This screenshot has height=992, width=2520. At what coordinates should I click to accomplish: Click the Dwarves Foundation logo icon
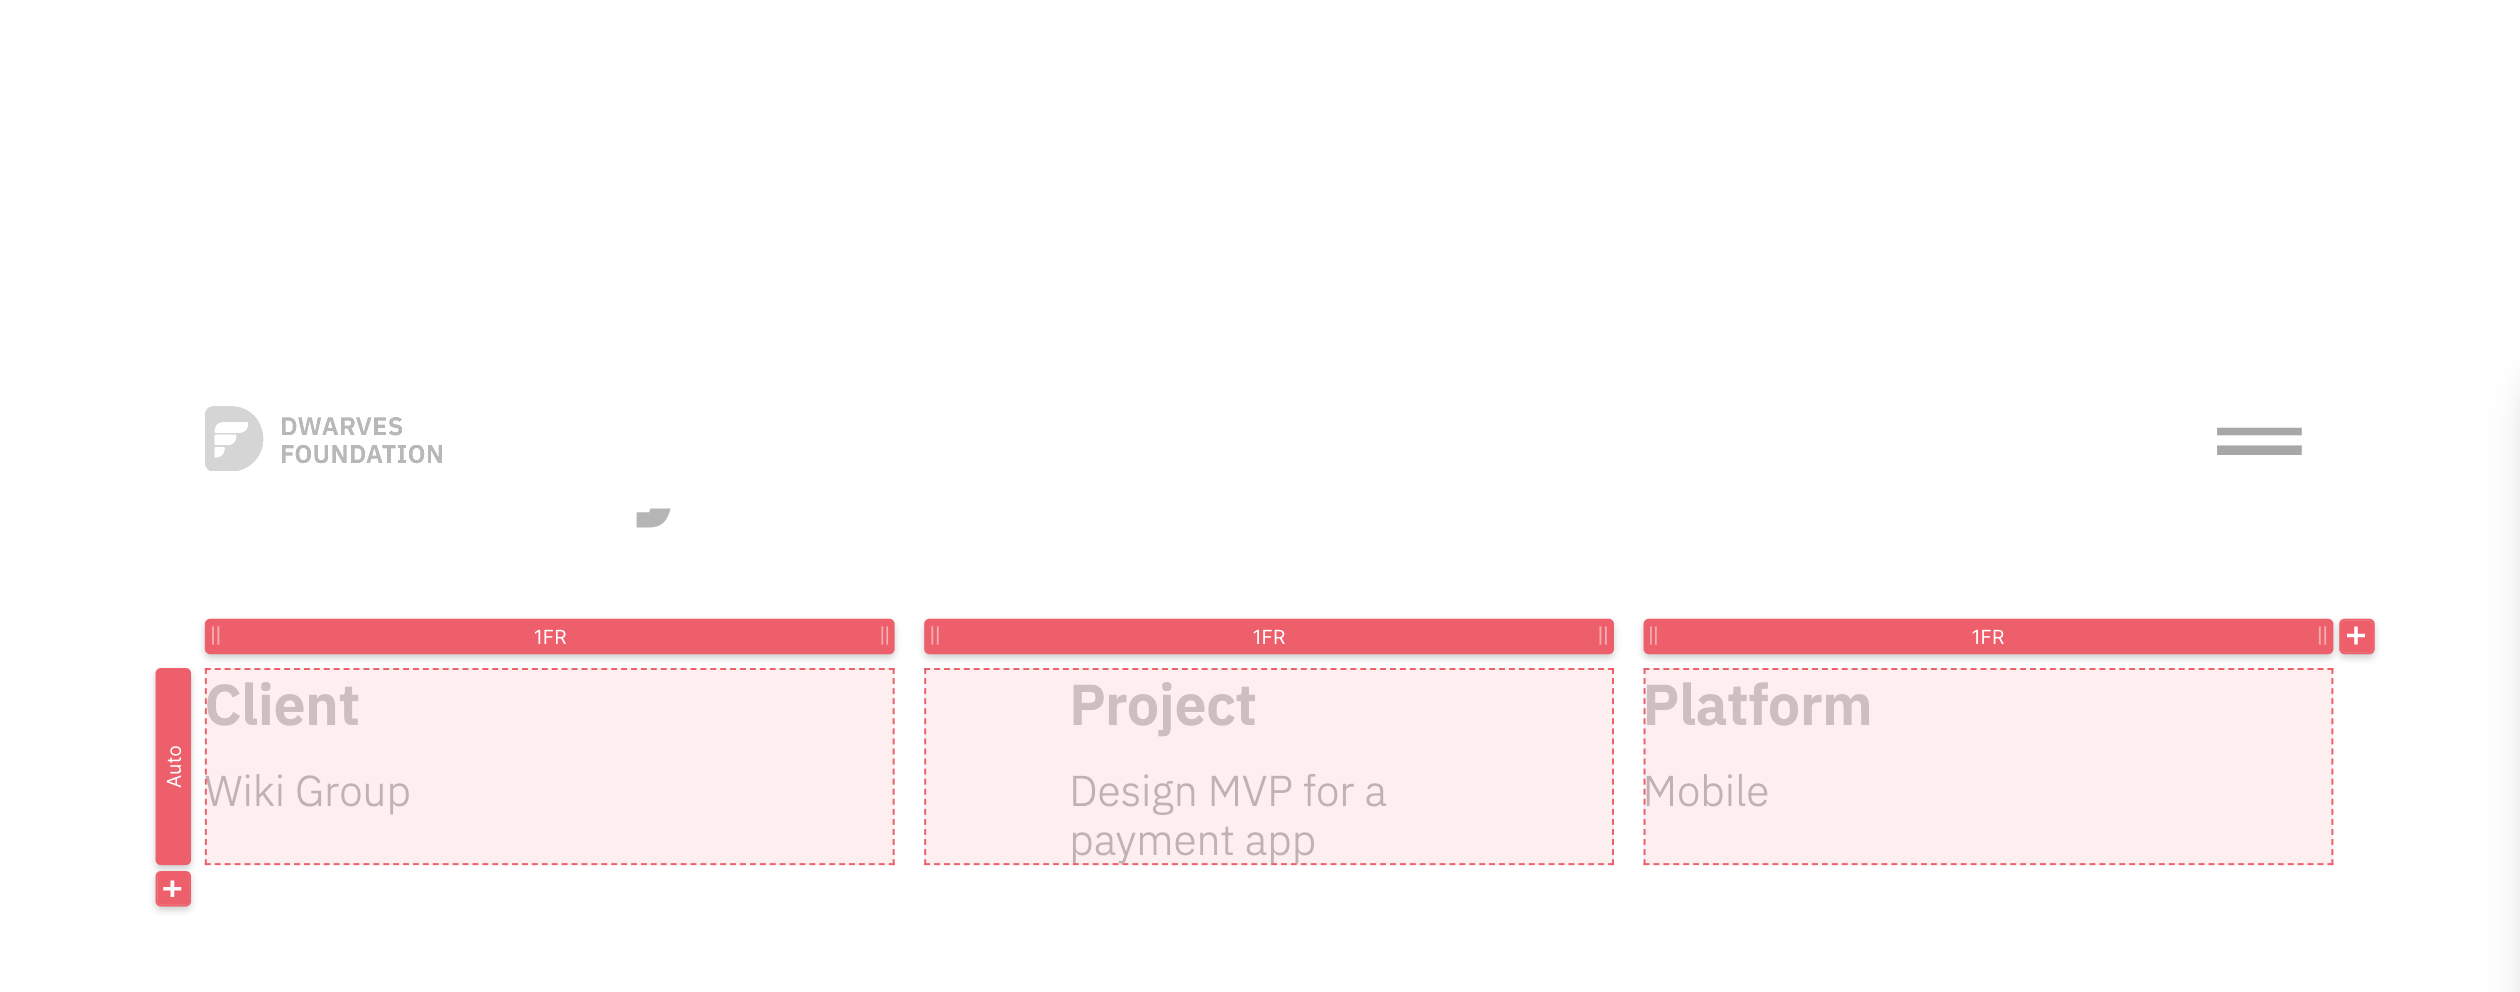tap(234, 438)
